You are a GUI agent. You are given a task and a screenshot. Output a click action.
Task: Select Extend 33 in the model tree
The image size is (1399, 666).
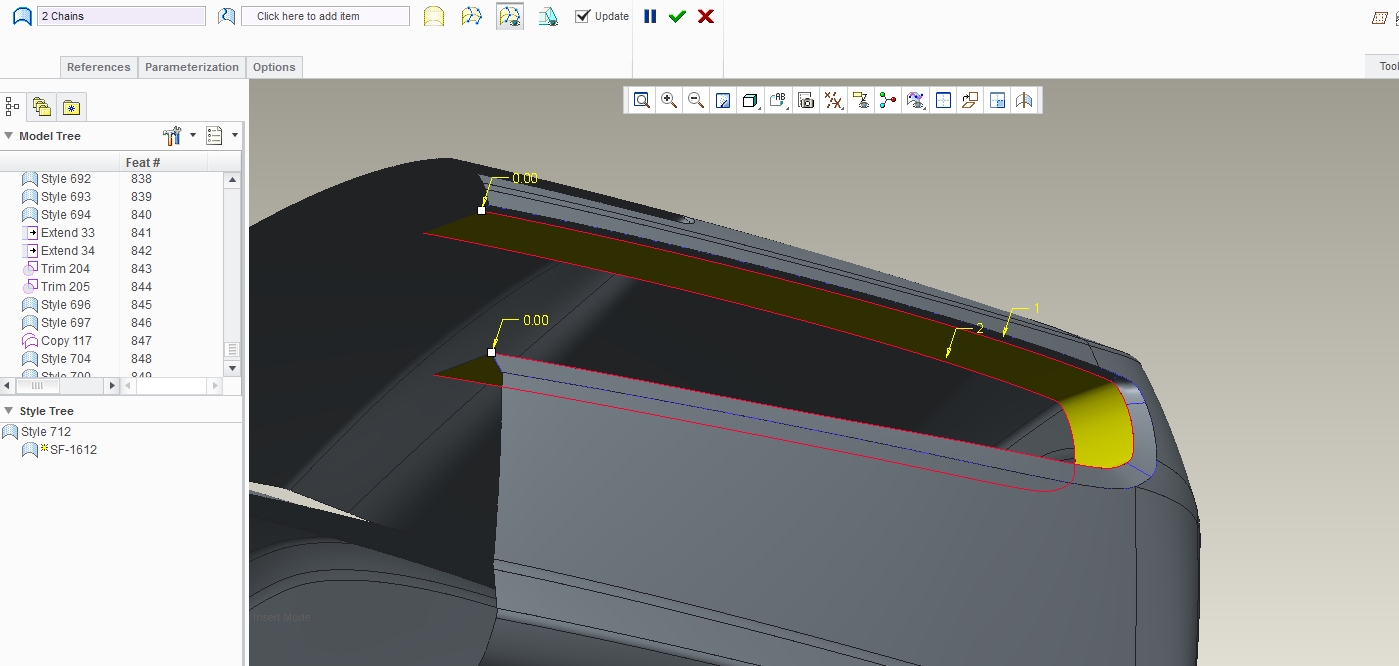click(68, 233)
